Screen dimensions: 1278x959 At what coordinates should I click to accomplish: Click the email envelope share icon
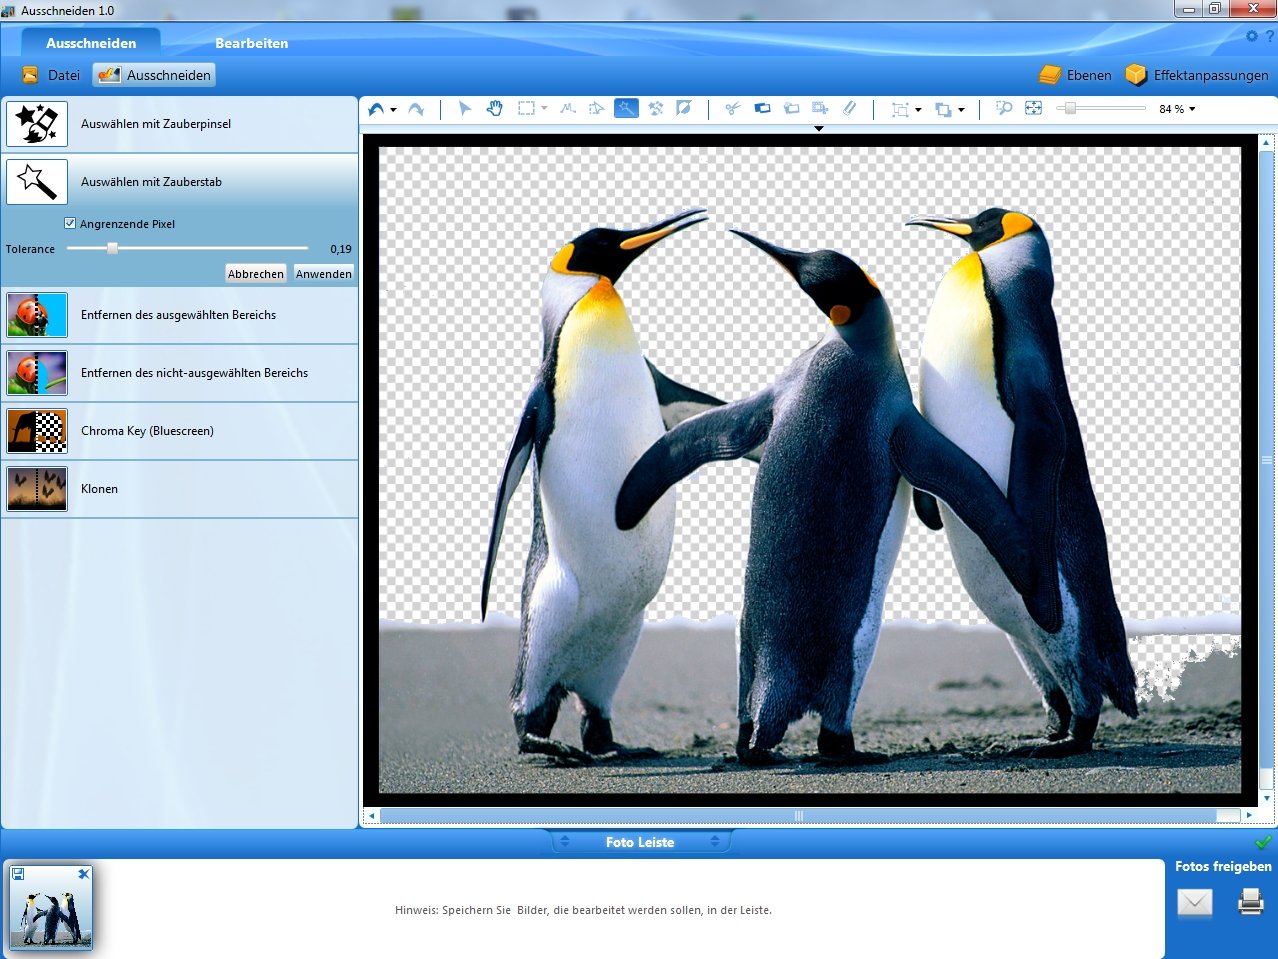click(1195, 903)
